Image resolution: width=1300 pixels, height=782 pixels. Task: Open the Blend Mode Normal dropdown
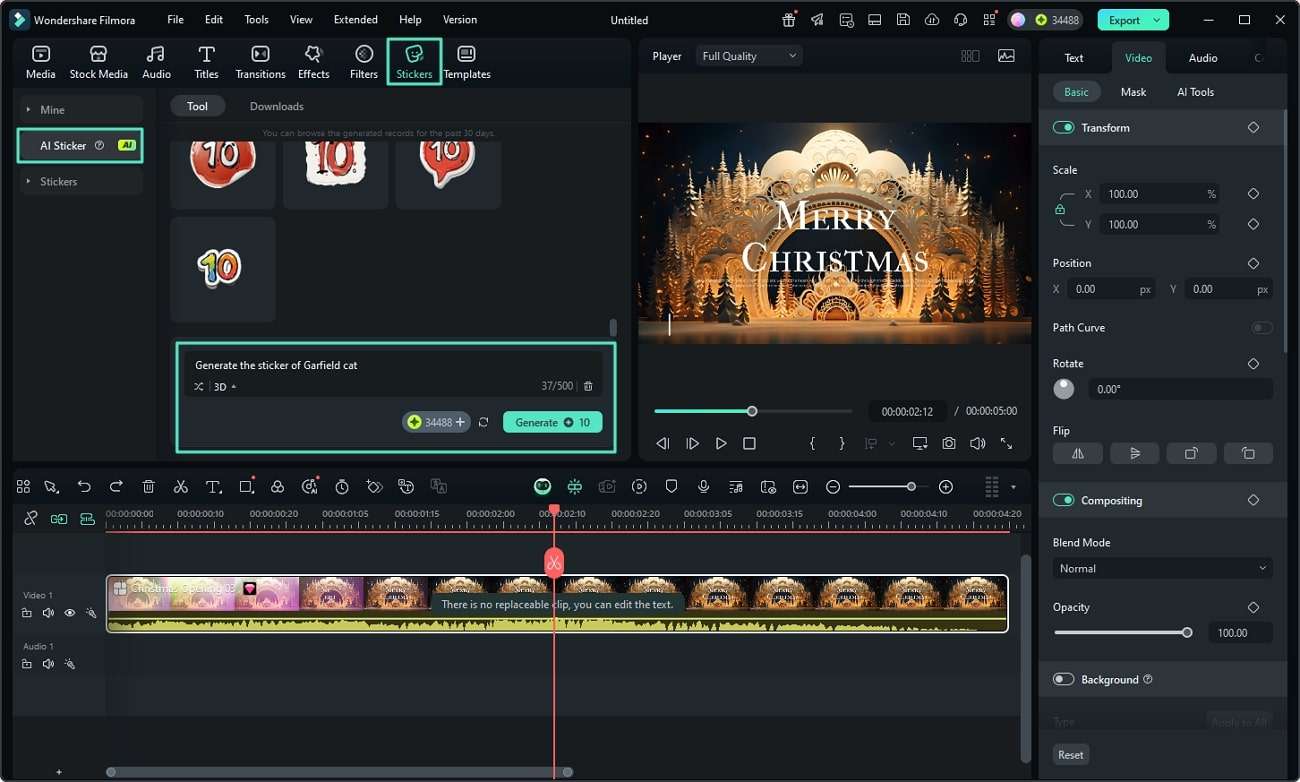click(1163, 568)
